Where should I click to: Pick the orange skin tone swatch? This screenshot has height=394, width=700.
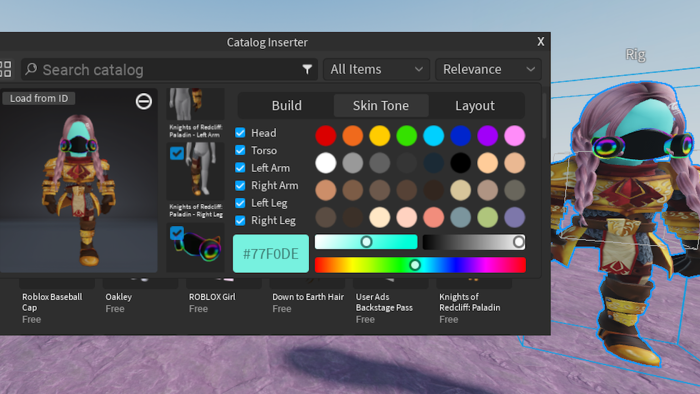pos(353,136)
